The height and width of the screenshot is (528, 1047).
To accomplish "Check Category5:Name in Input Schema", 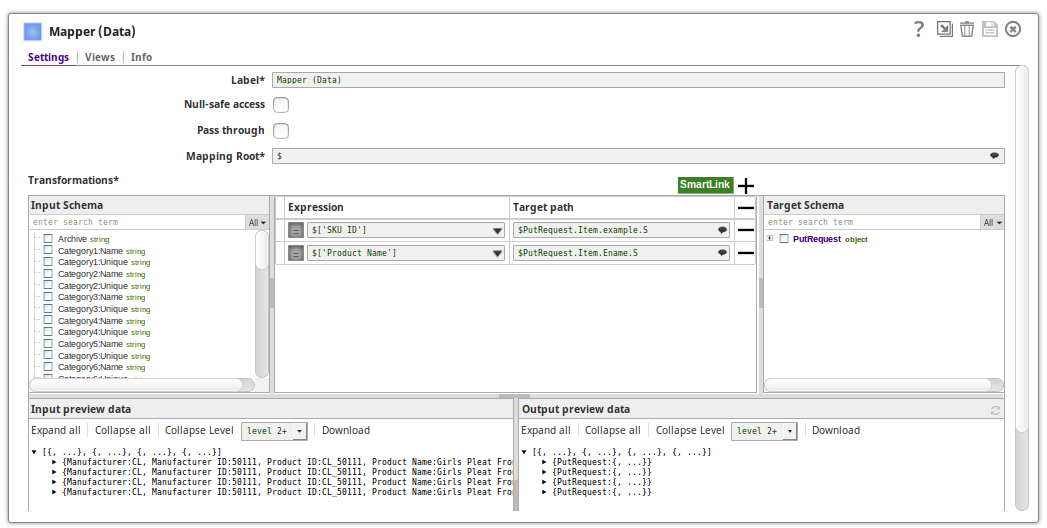I will tap(48, 344).
